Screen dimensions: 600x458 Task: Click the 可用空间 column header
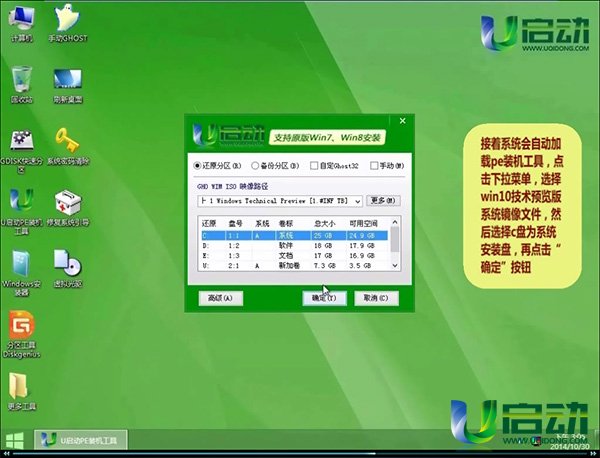coord(363,223)
